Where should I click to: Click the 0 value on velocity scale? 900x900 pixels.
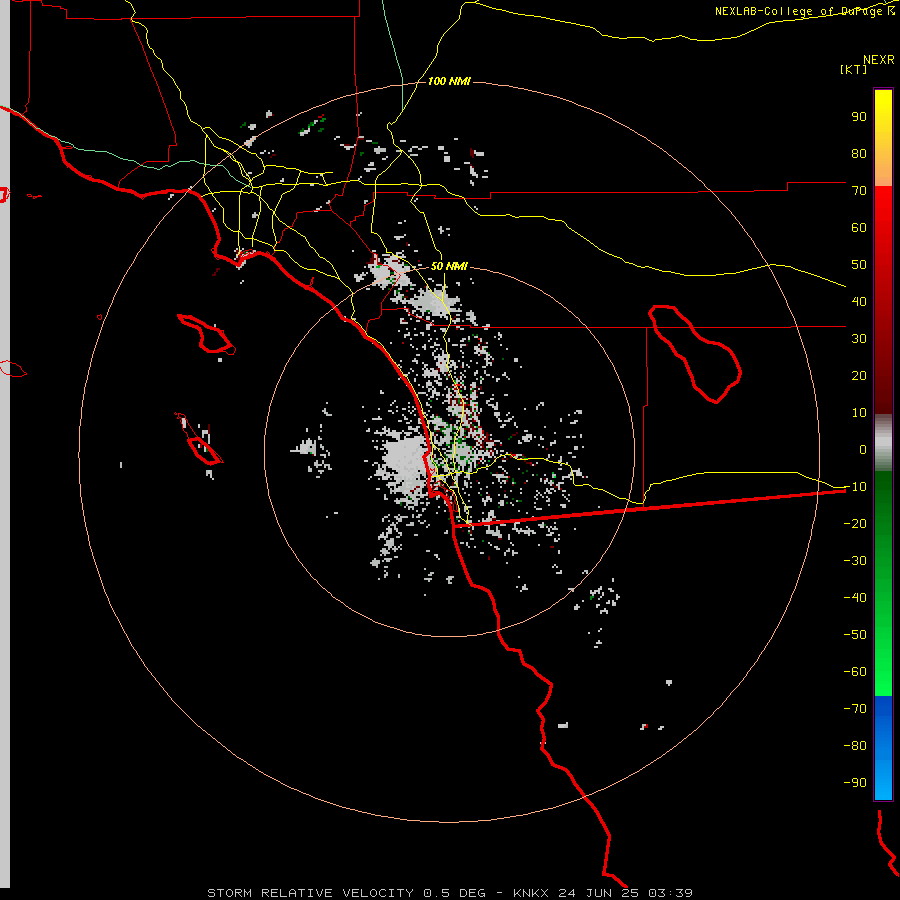tap(862, 450)
